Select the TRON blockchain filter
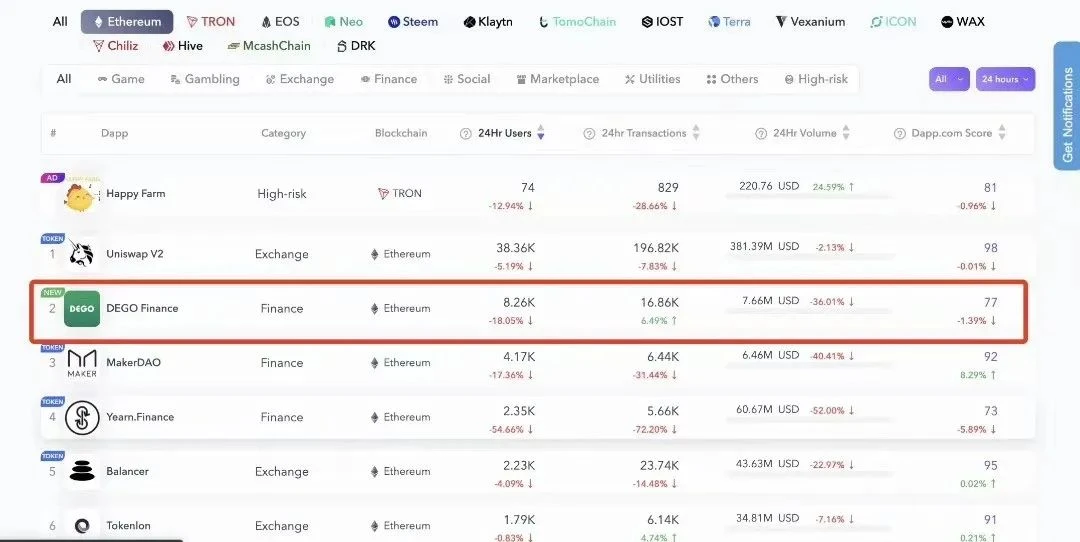Image resolution: width=1080 pixels, height=542 pixels. 210,22
